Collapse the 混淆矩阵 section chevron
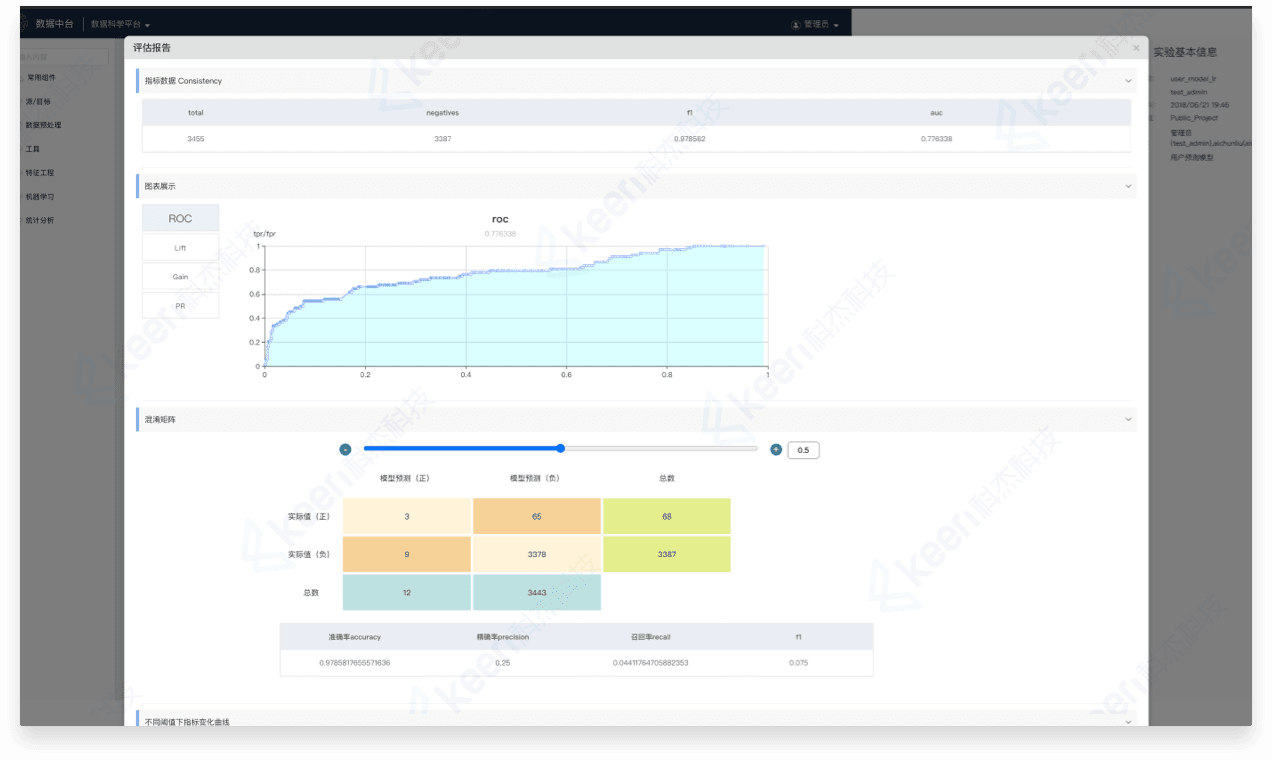The height and width of the screenshot is (760, 1272). 1128,420
